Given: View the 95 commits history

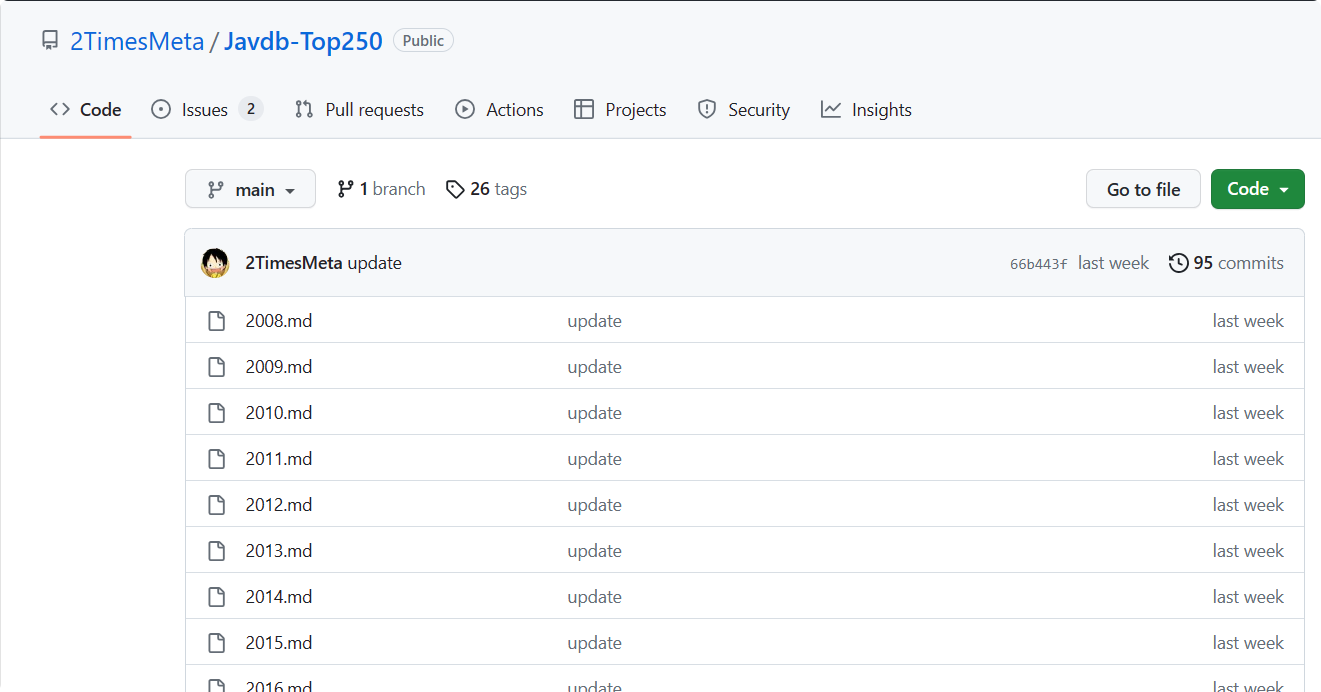Looking at the screenshot, I should click(x=1226, y=263).
